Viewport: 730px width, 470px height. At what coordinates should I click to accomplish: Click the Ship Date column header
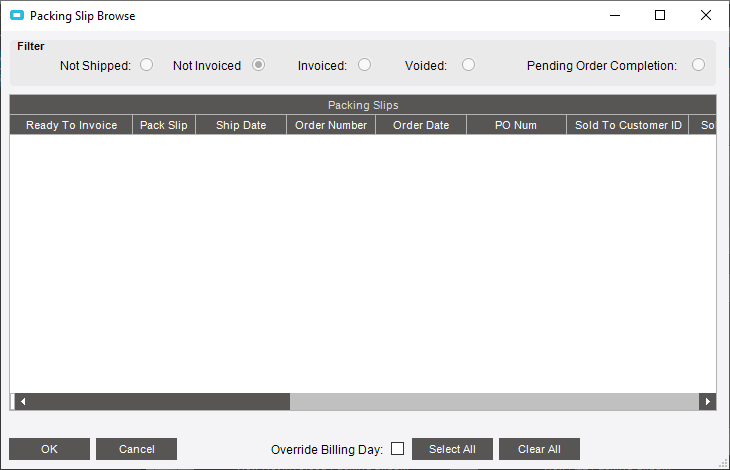[x=241, y=125]
